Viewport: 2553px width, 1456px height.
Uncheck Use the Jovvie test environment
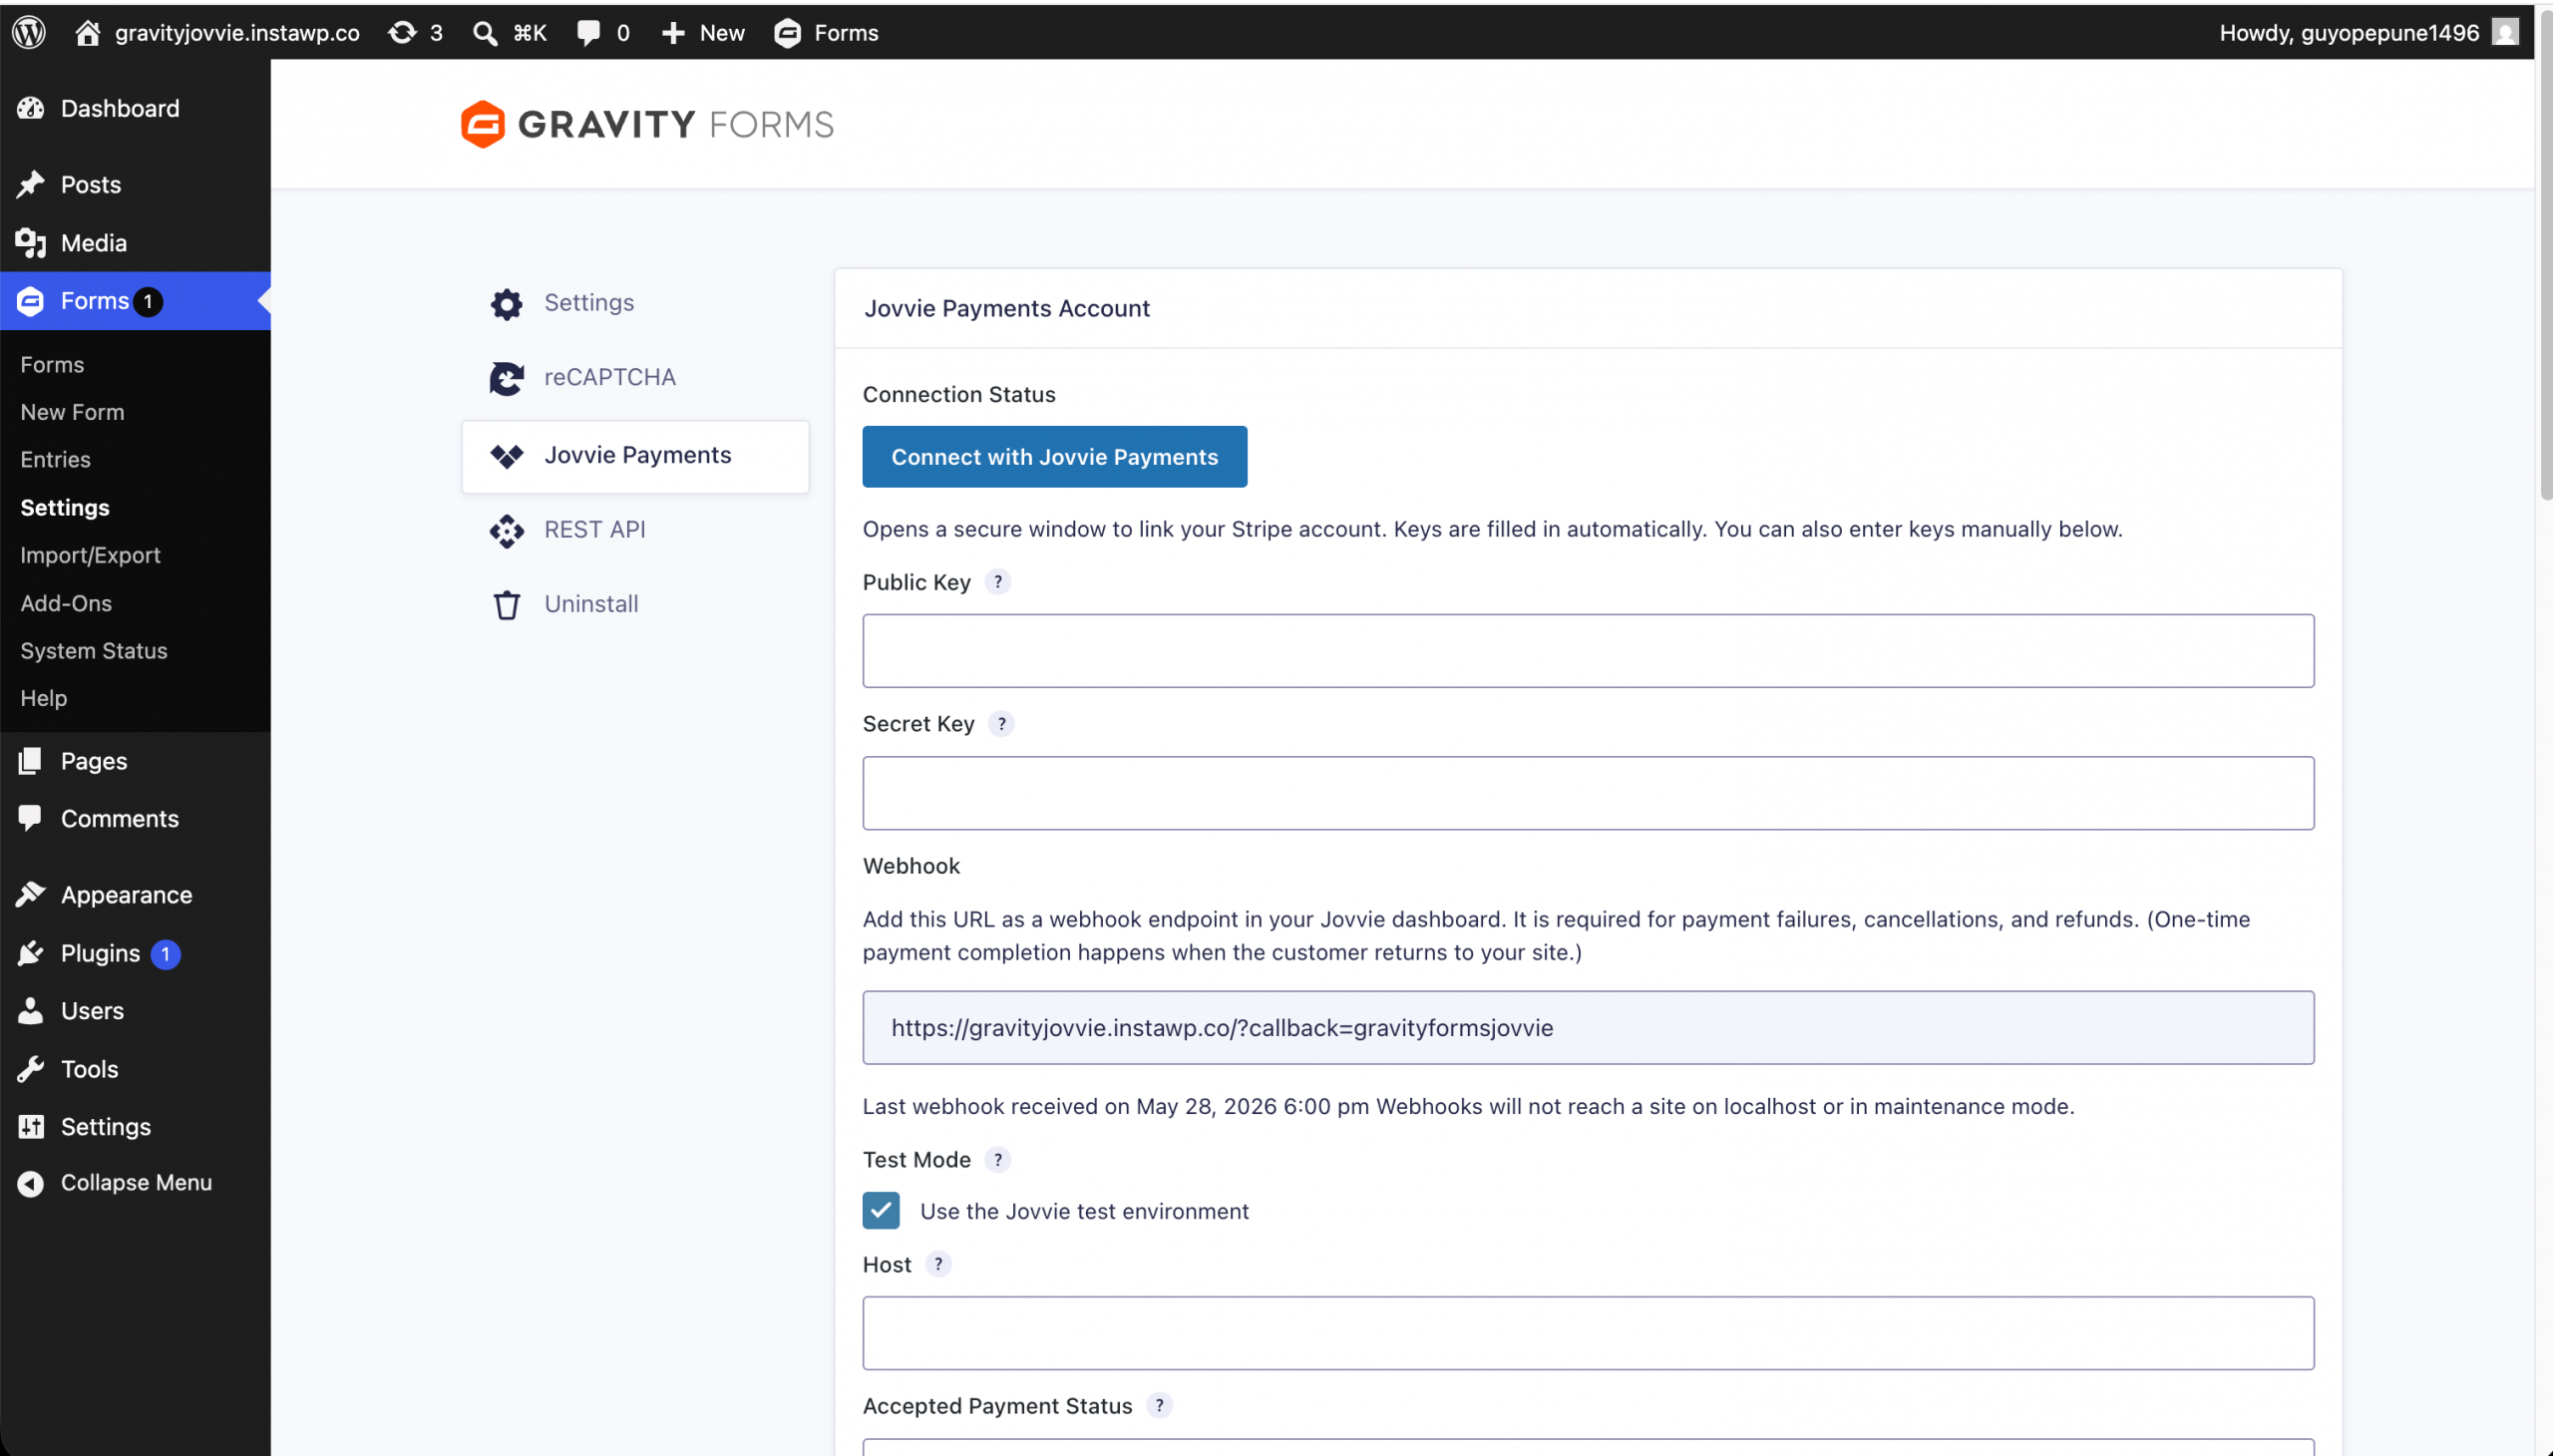tap(881, 1211)
